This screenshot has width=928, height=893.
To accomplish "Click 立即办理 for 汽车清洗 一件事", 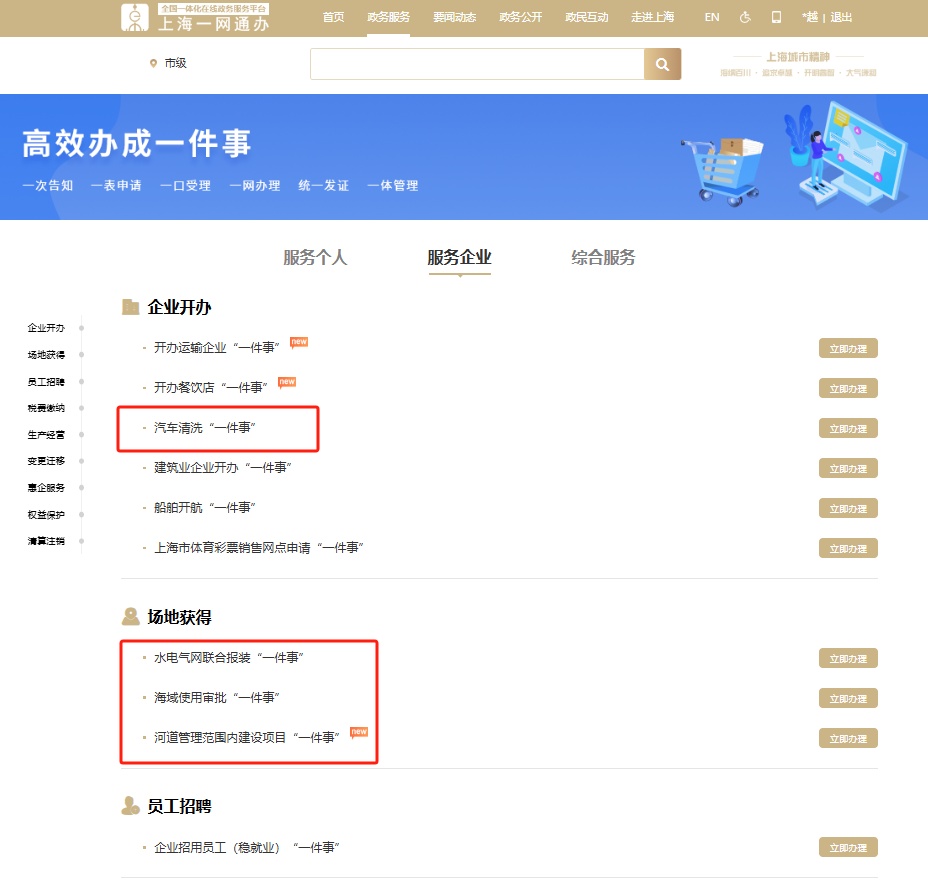I will (x=848, y=429).
